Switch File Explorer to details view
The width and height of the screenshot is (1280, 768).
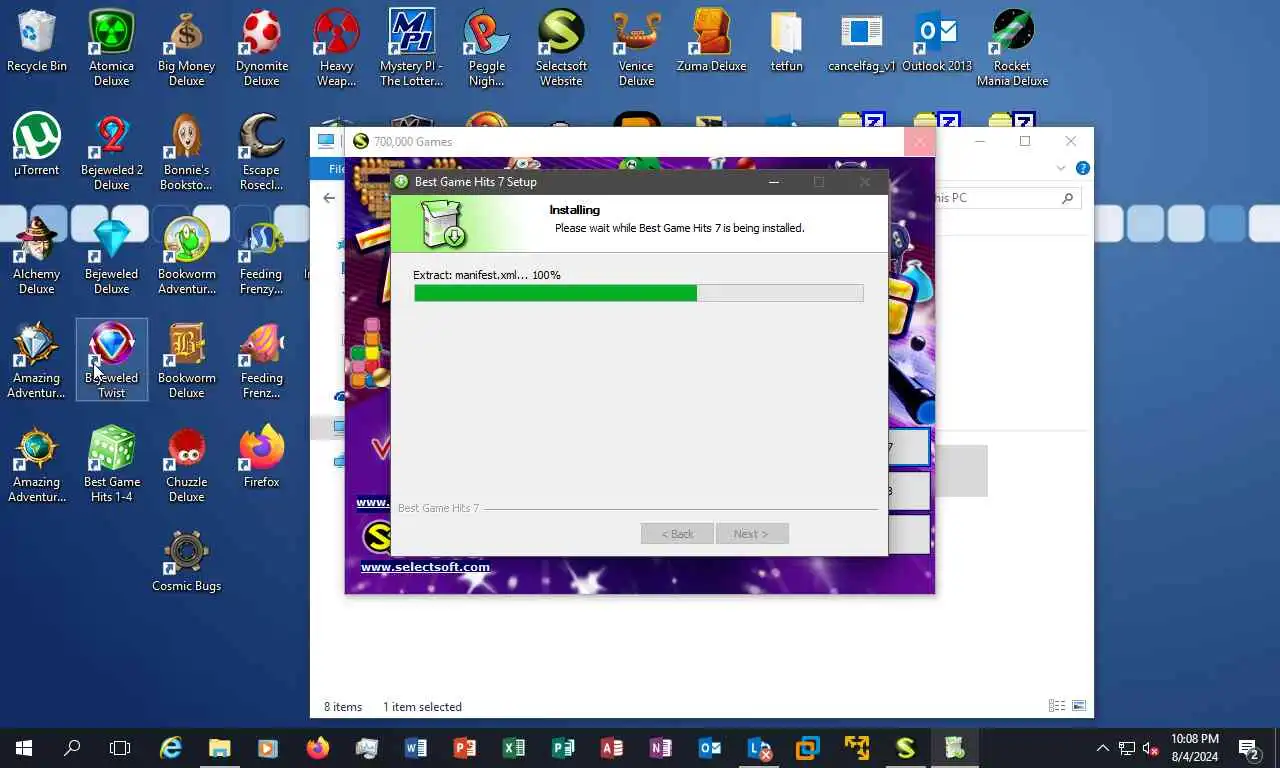coord(1056,706)
